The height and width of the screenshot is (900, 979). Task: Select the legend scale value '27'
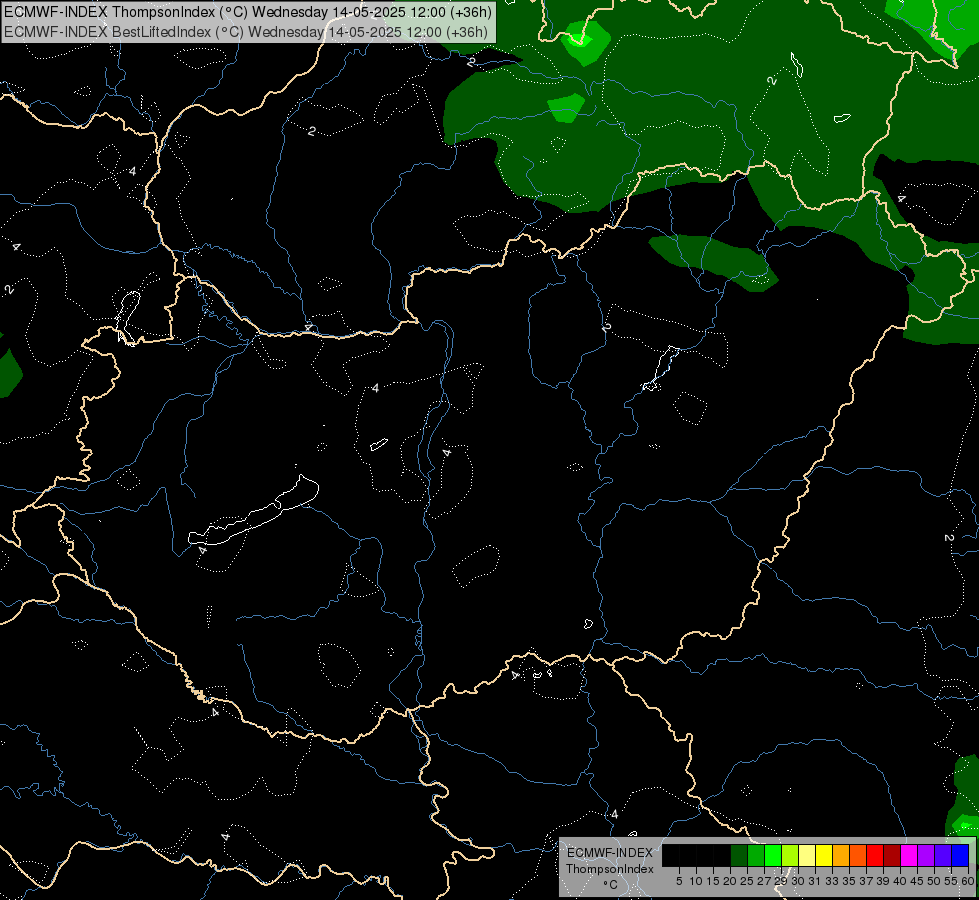[764, 881]
